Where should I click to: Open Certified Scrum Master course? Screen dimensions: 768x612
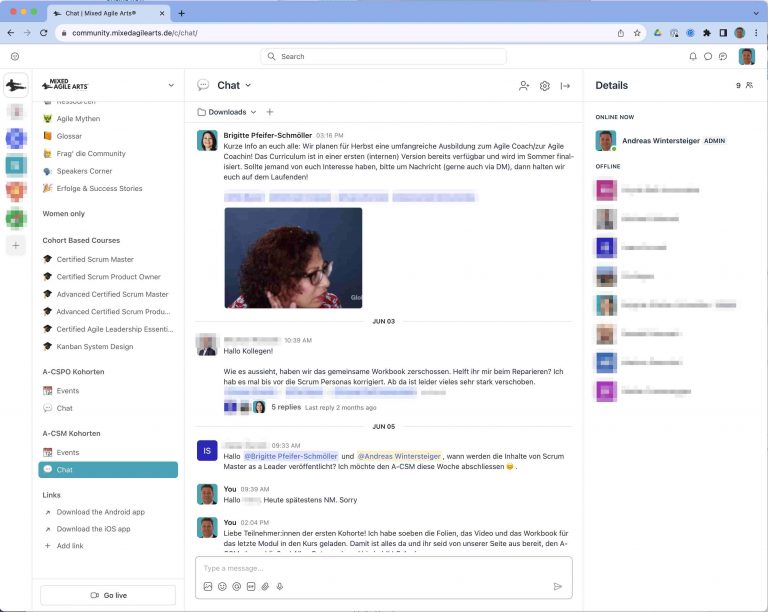(94, 259)
